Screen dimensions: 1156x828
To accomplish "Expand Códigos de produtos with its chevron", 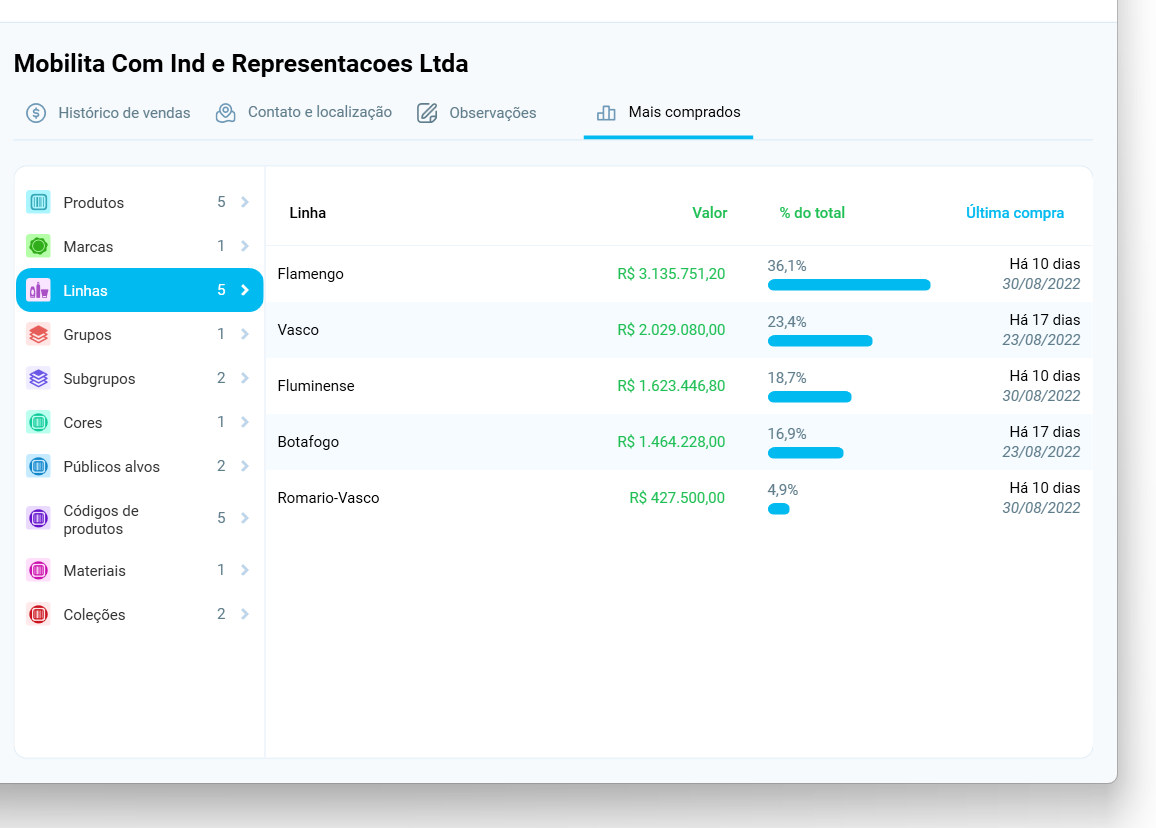I will click(x=245, y=518).
